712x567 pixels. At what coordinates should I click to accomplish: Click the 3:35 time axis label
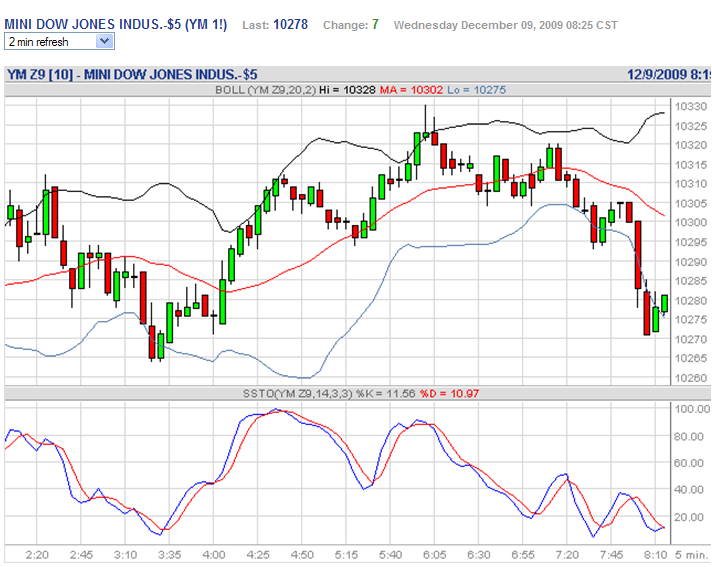(169, 555)
